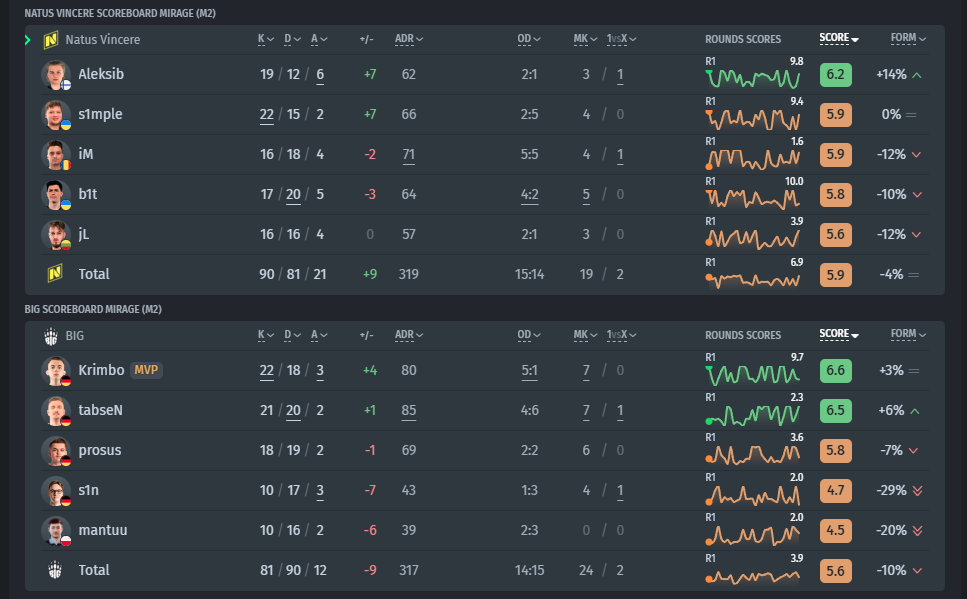
Task: Click Krimbo's green 6.6 score badge
Action: 836,371
